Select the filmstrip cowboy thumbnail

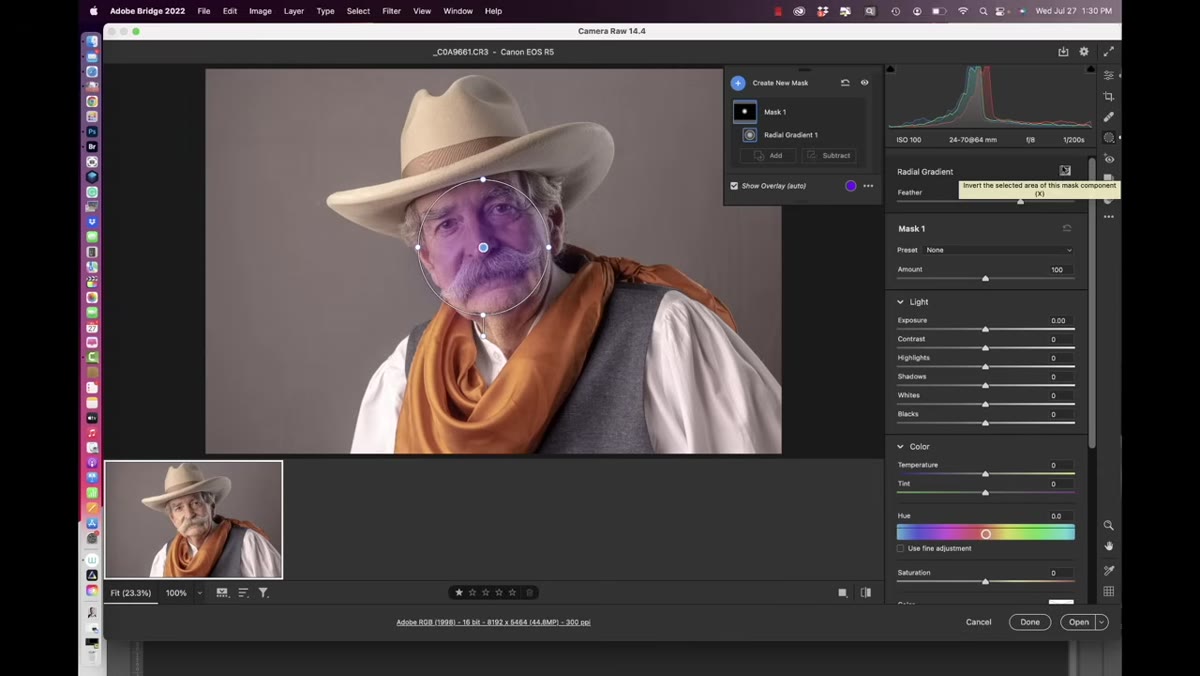194,519
